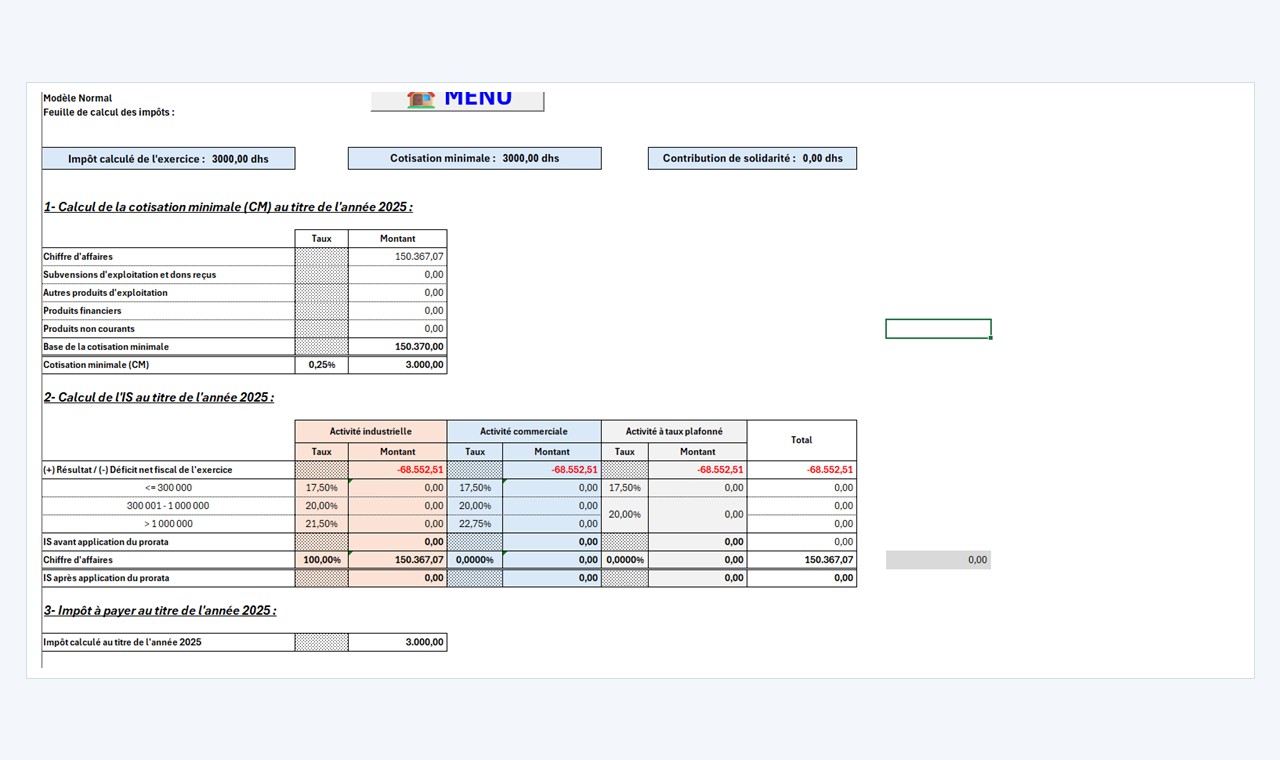Select the Impôt calculé 3.000,00 amount cell
1280x760 pixels.
(x=398, y=642)
